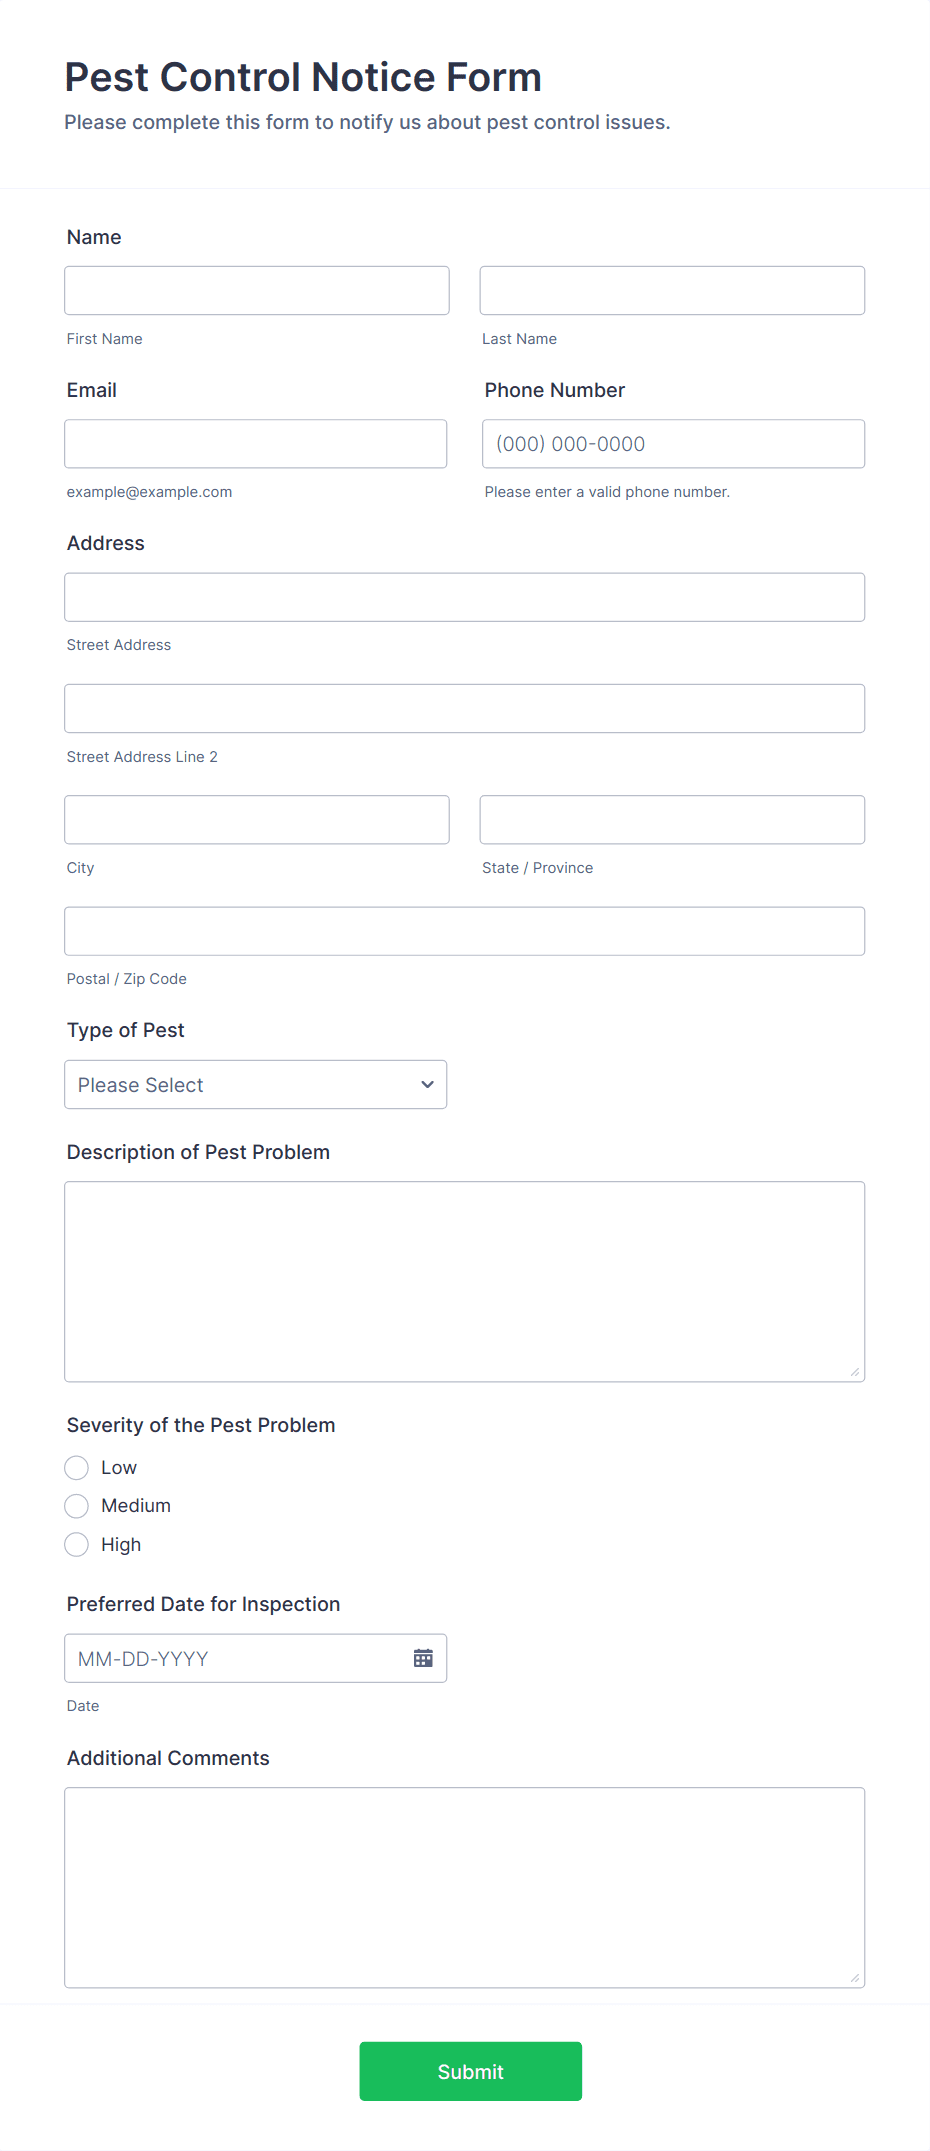Click the Postal / Zip Code field

pos(464,930)
